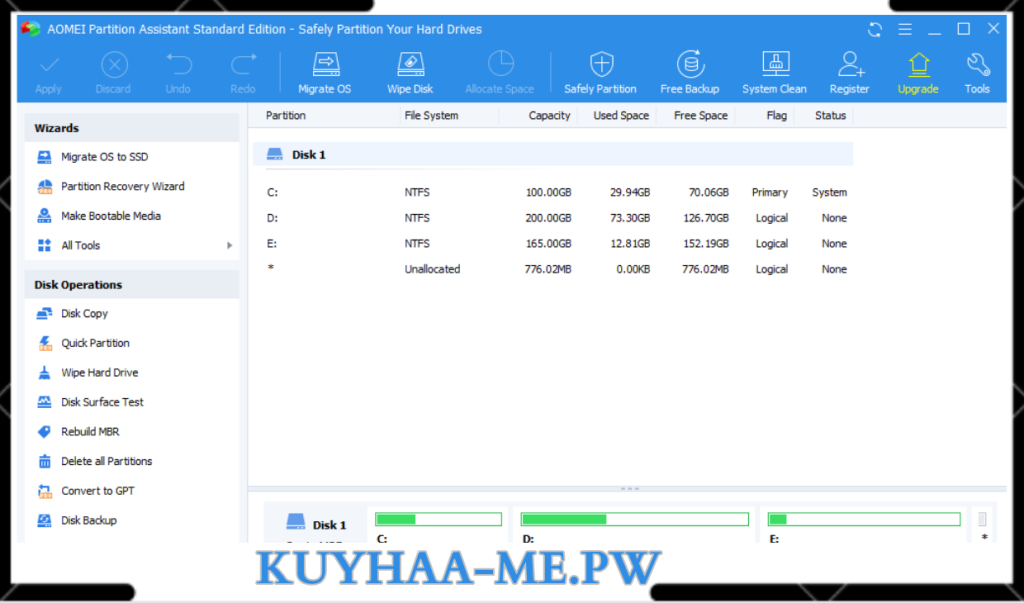This screenshot has height=603, width=1024.
Task: Open Safely Partition shield icon
Action: pyautogui.click(x=601, y=65)
